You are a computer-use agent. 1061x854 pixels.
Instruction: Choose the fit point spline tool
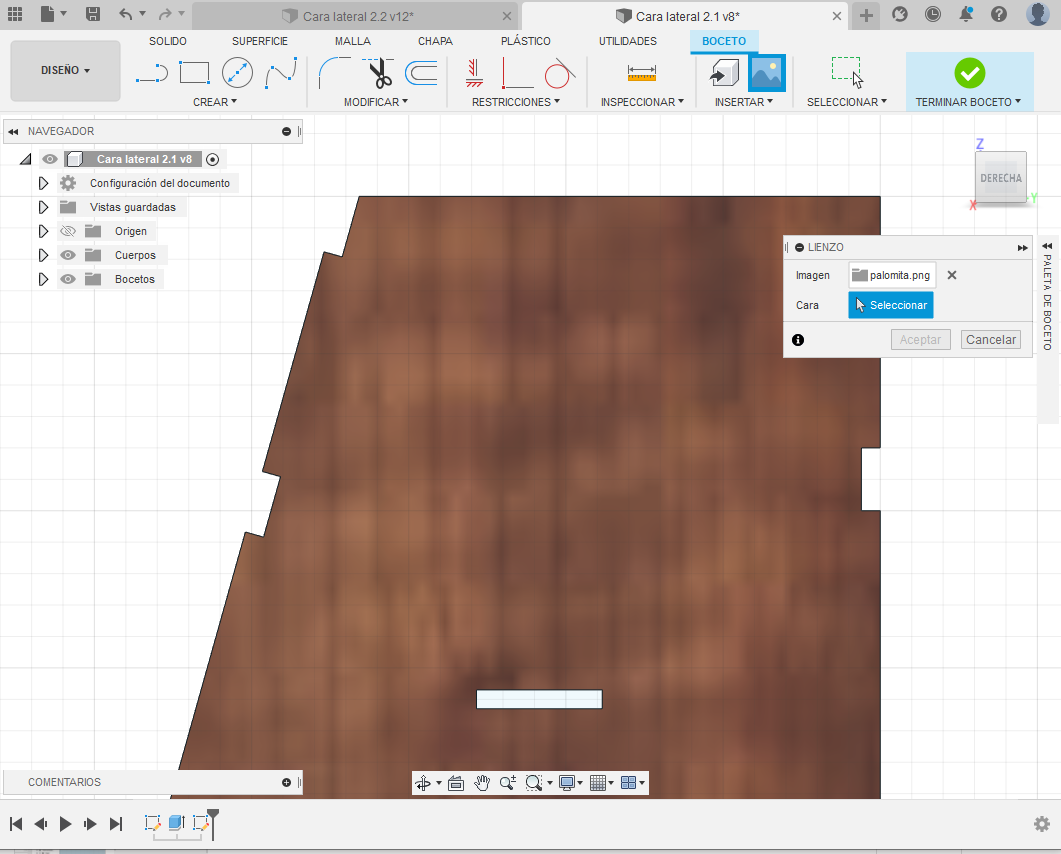point(281,73)
